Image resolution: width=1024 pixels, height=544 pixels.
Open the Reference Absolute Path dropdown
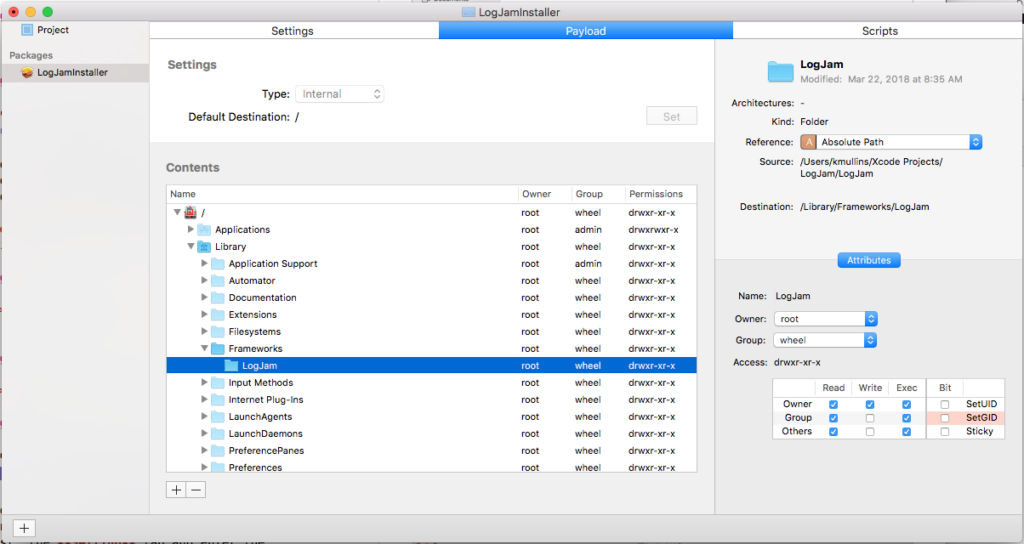pyautogui.click(x=891, y=142)
